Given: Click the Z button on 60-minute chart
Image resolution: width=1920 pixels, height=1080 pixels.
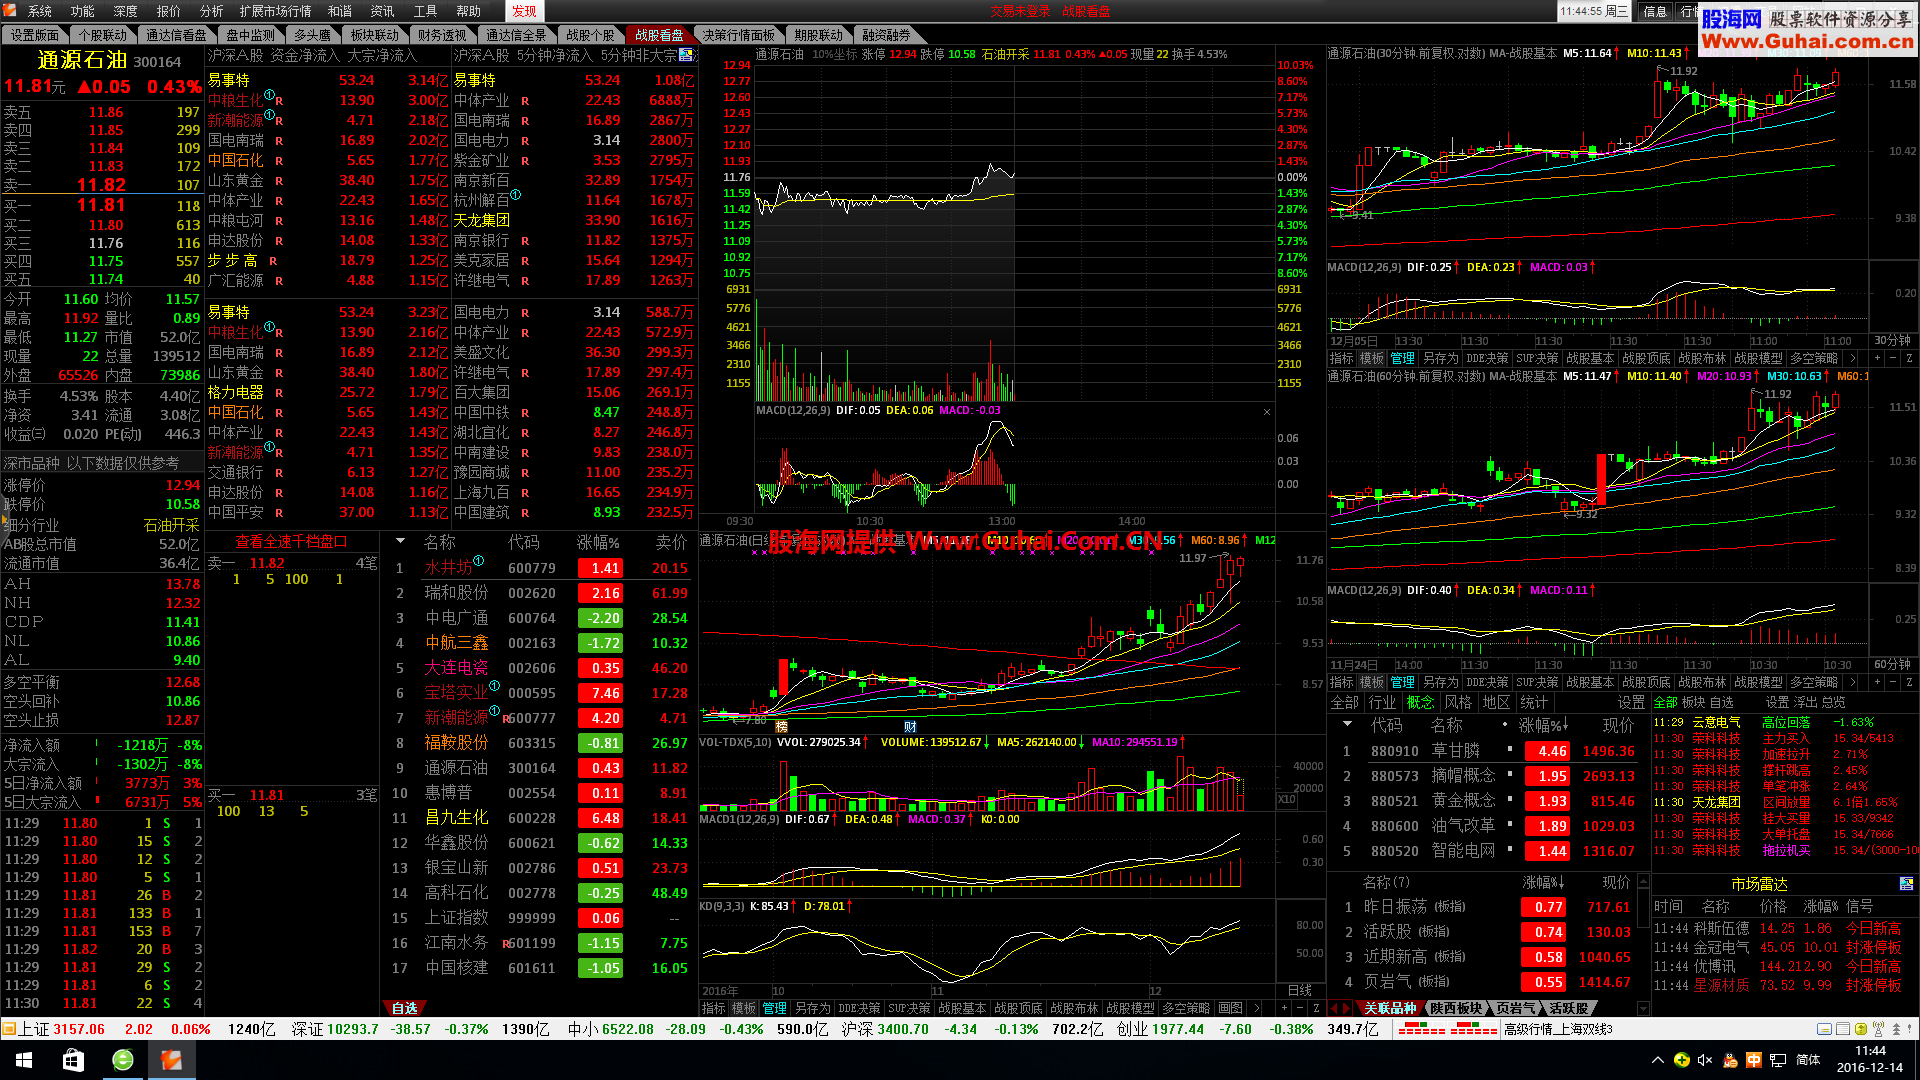Looking at the screenshot, I should (1909, 682).
